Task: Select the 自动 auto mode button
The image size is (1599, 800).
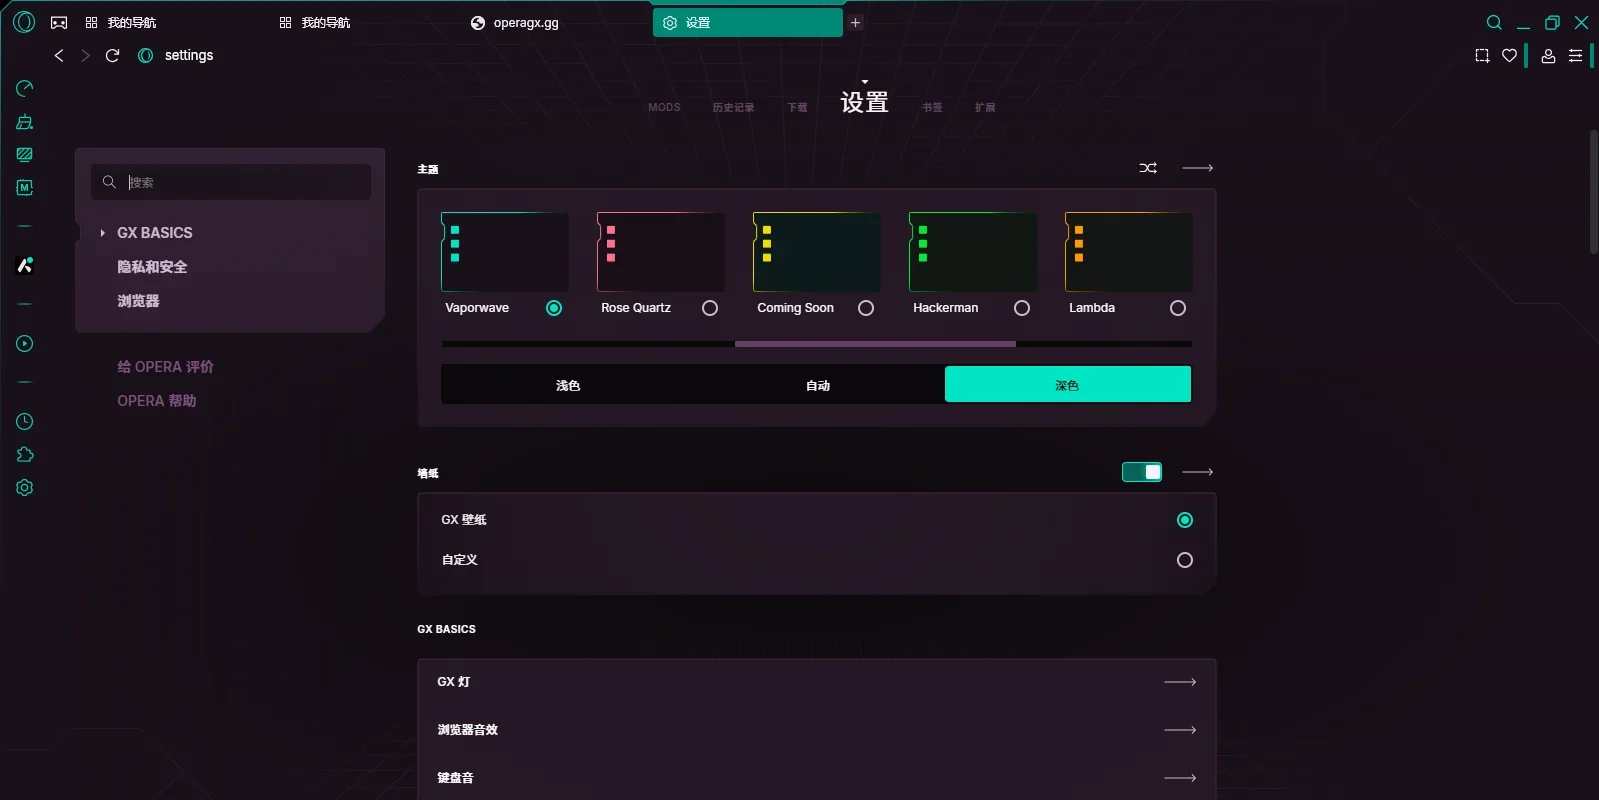Action: [818, 385]
